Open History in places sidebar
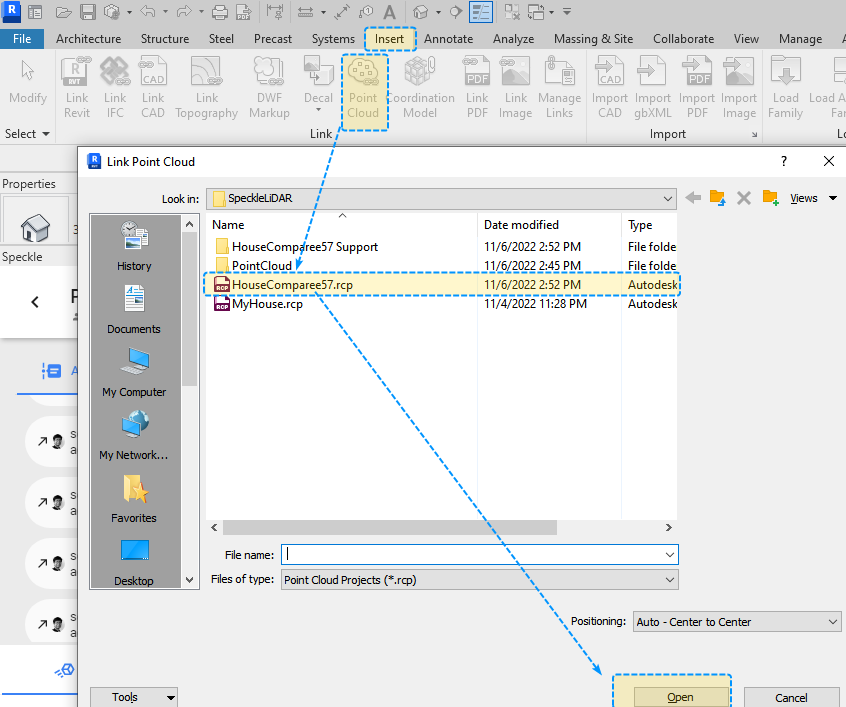Viewport: 846px width, 707px height. coord(134,246)
